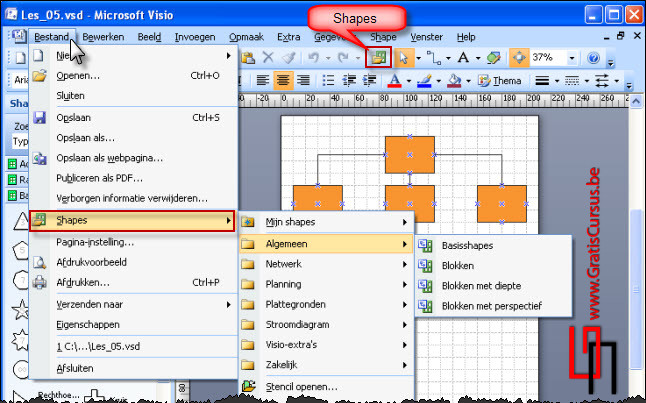Choose Opslaan menu entry
The height and width of the screenshot is (403, 646).
[x=133, y=117]
